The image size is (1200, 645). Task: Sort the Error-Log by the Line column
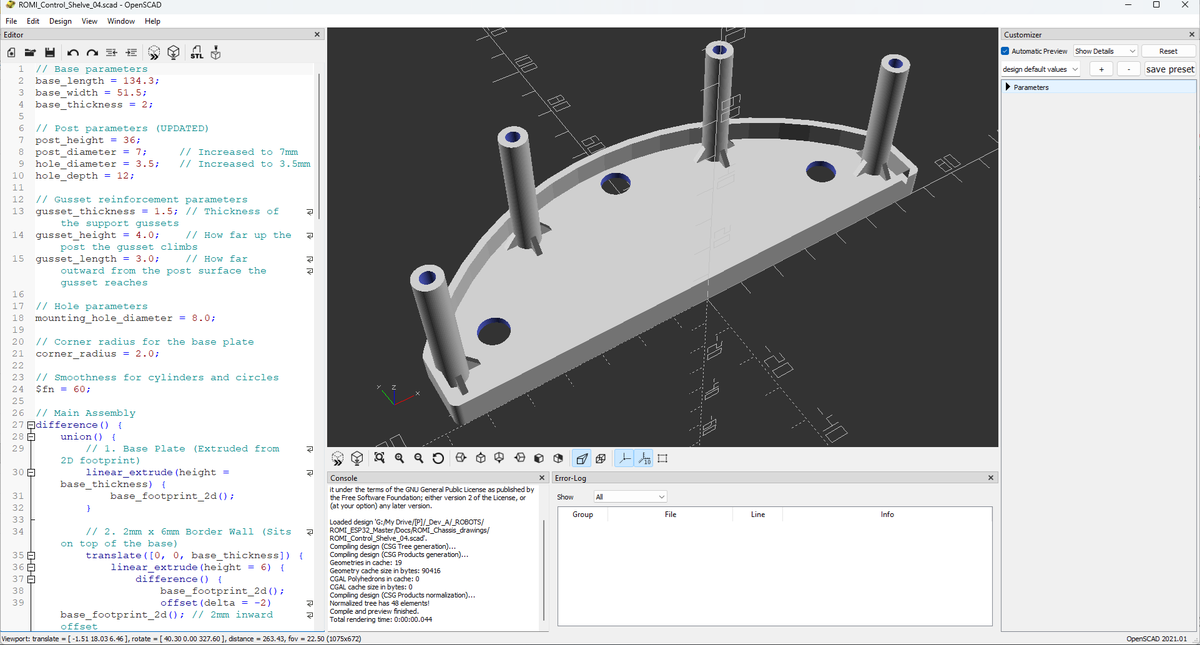click(x=757, y=514)
